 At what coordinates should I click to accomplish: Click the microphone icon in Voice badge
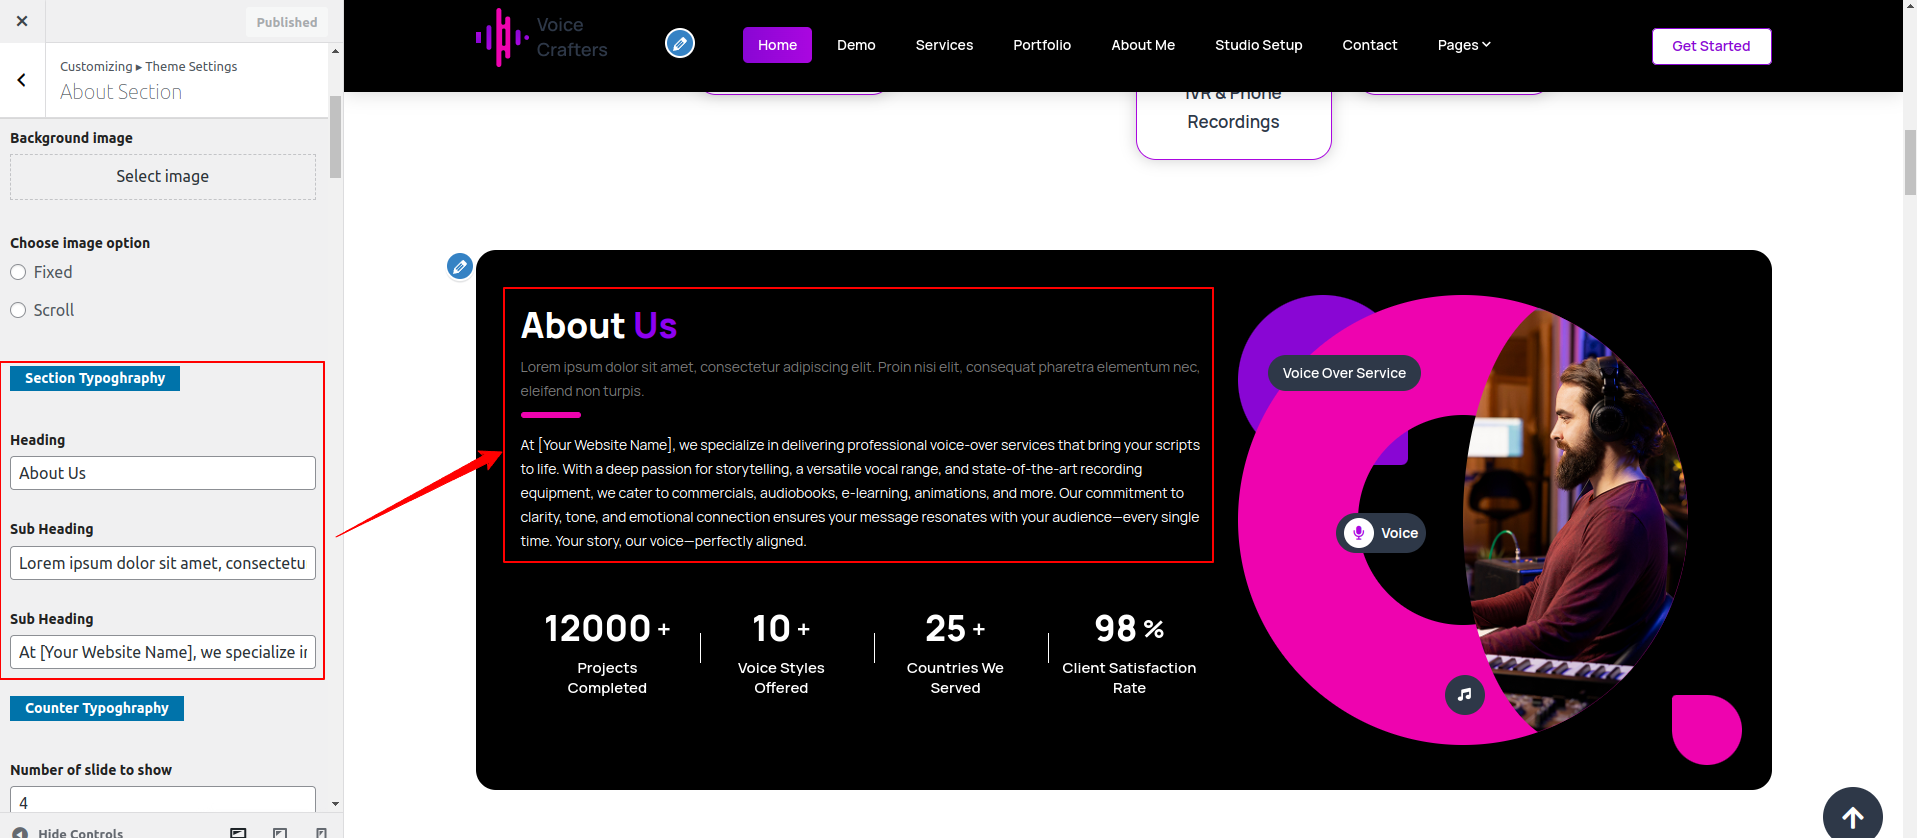(1358, 533)
